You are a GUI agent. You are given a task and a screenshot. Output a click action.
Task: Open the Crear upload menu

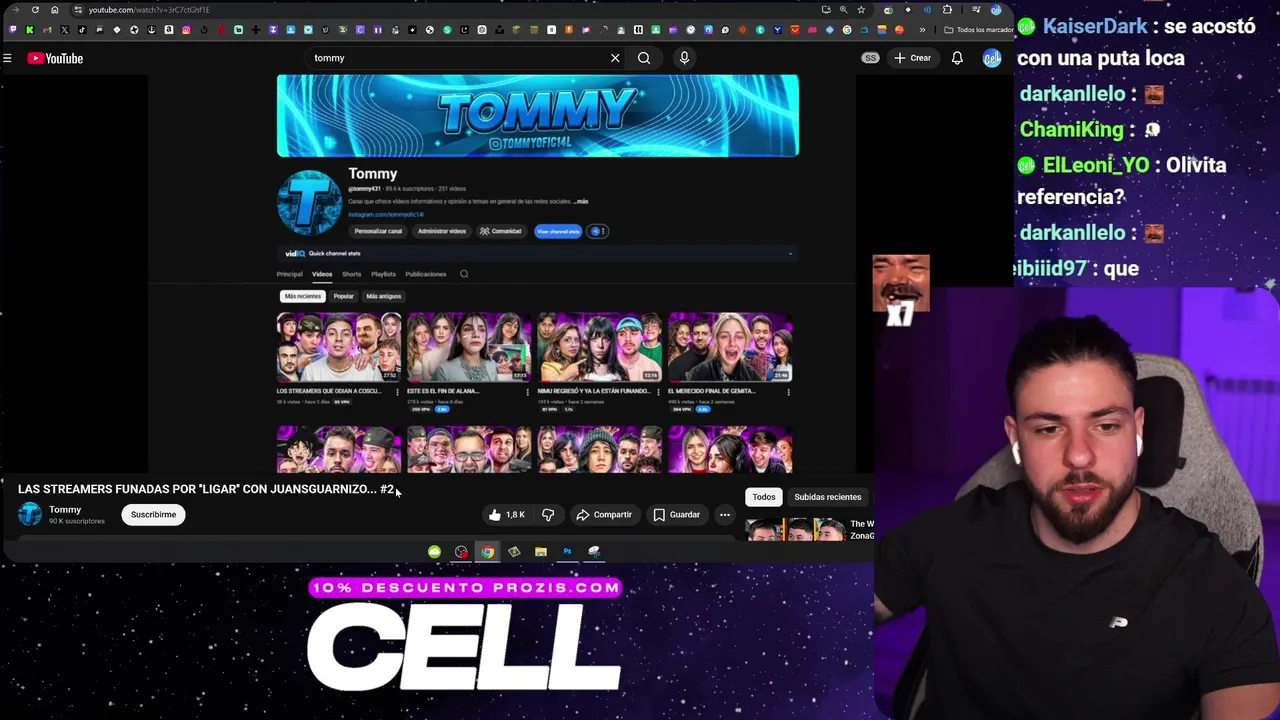[x=912, y=58]
